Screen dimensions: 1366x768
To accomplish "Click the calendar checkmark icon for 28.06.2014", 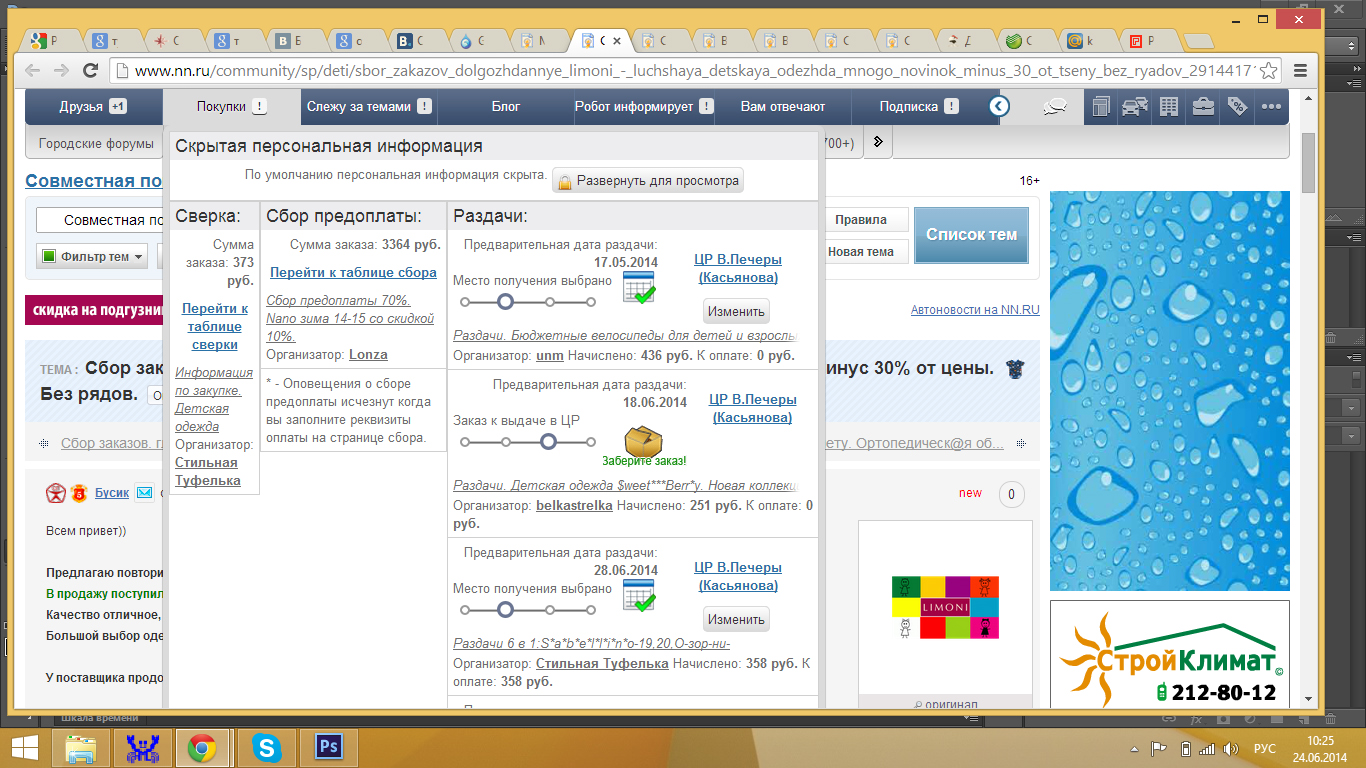I will [638, 596].
